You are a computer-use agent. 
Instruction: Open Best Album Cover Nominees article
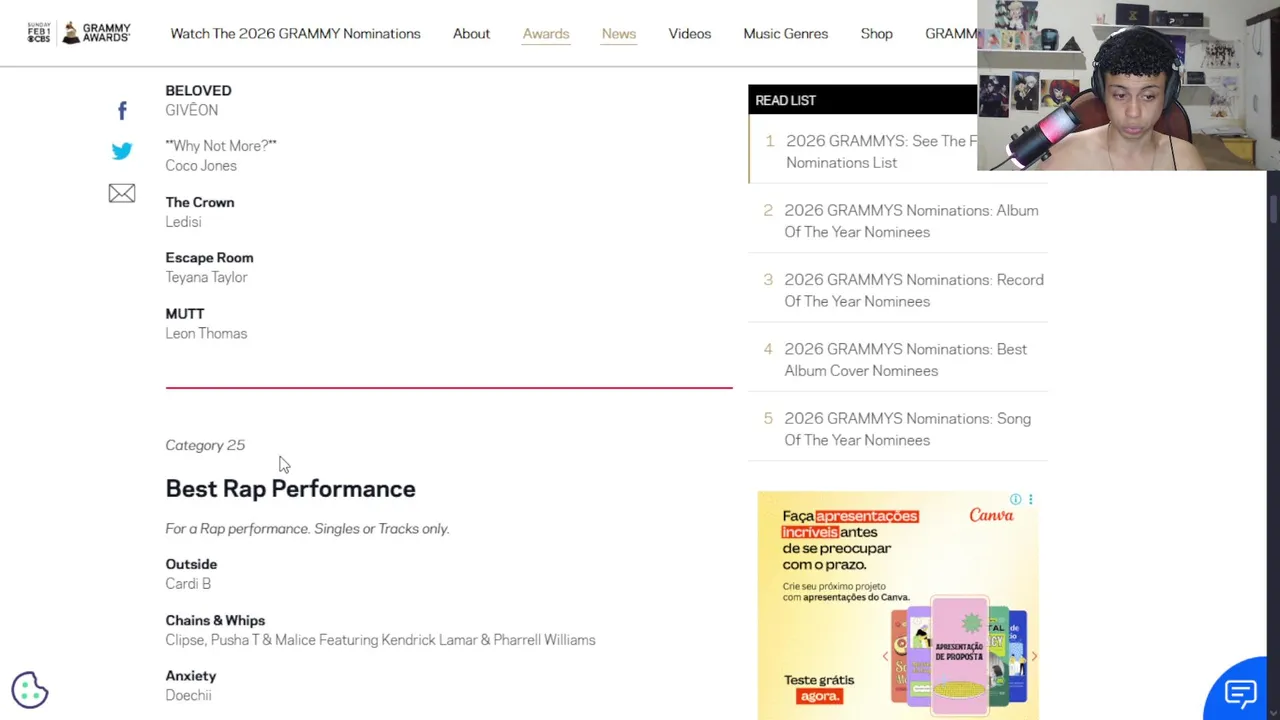905,360
